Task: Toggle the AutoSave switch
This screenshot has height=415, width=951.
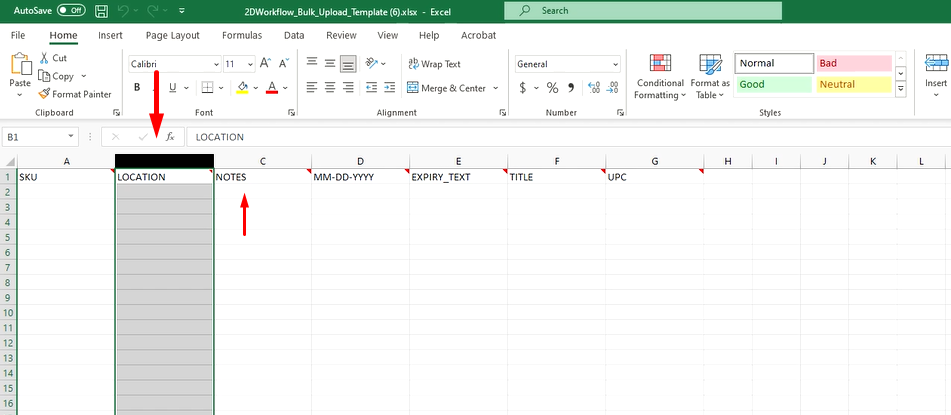Action: (x=70, y=10)
